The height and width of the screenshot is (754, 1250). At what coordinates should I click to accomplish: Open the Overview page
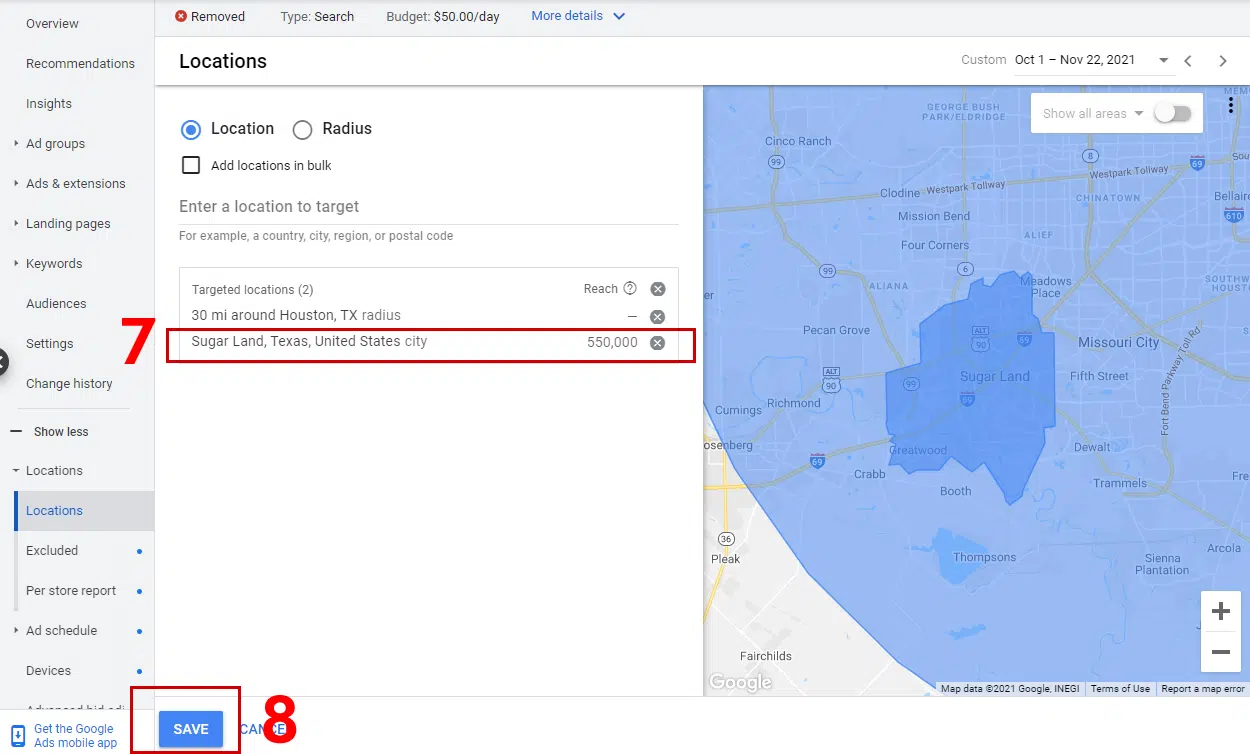(52, 23)
